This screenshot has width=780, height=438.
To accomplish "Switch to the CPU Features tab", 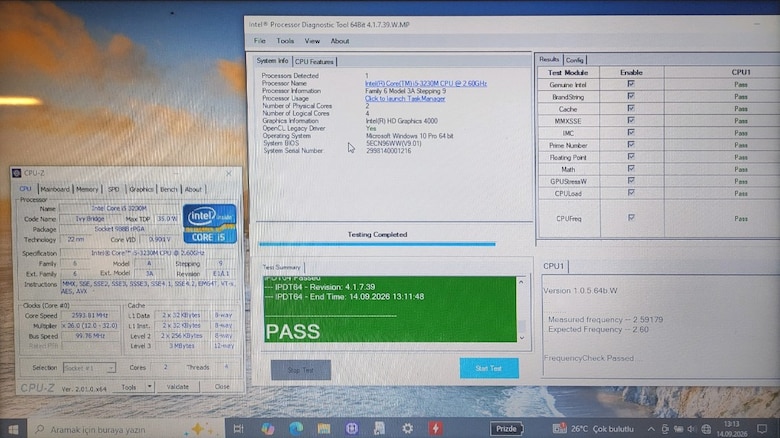I will point(314,62).
